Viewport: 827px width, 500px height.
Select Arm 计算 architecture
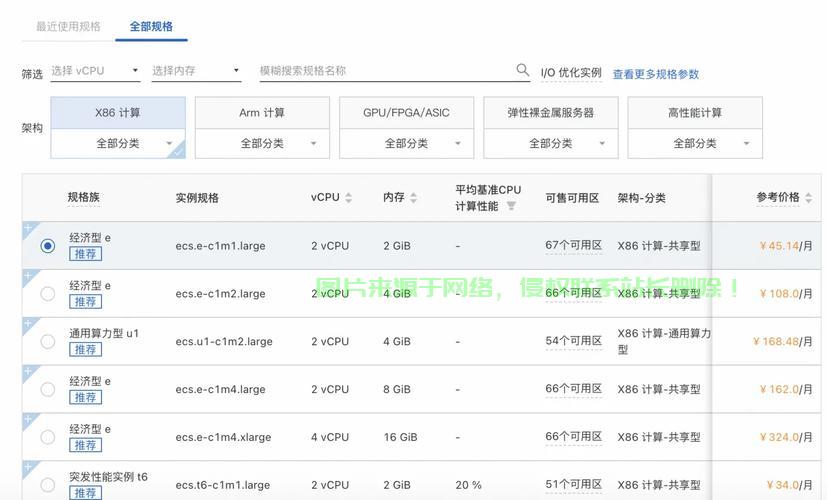262,112
